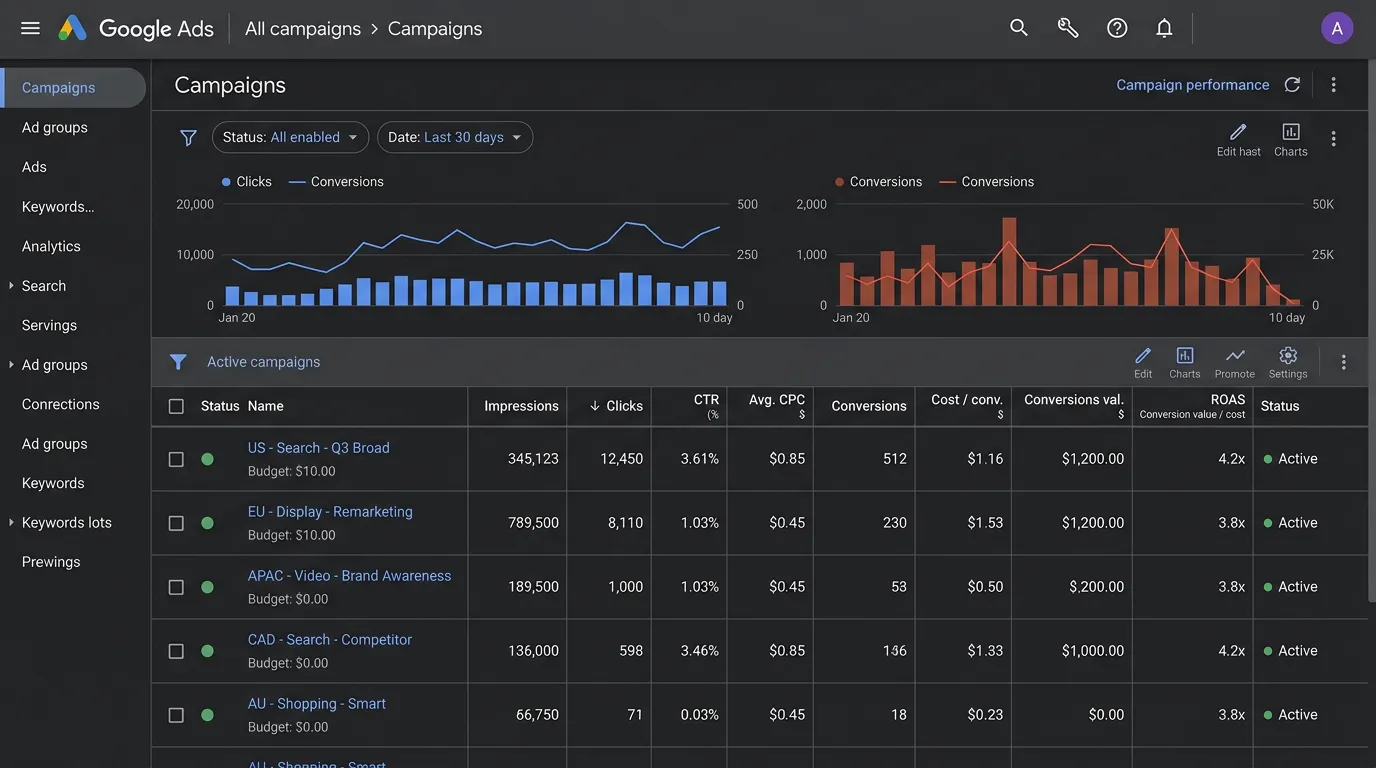This screenshot has height=768, width=1376.
Task: Open Analytics in the sidebar
Action: point(51,246)
